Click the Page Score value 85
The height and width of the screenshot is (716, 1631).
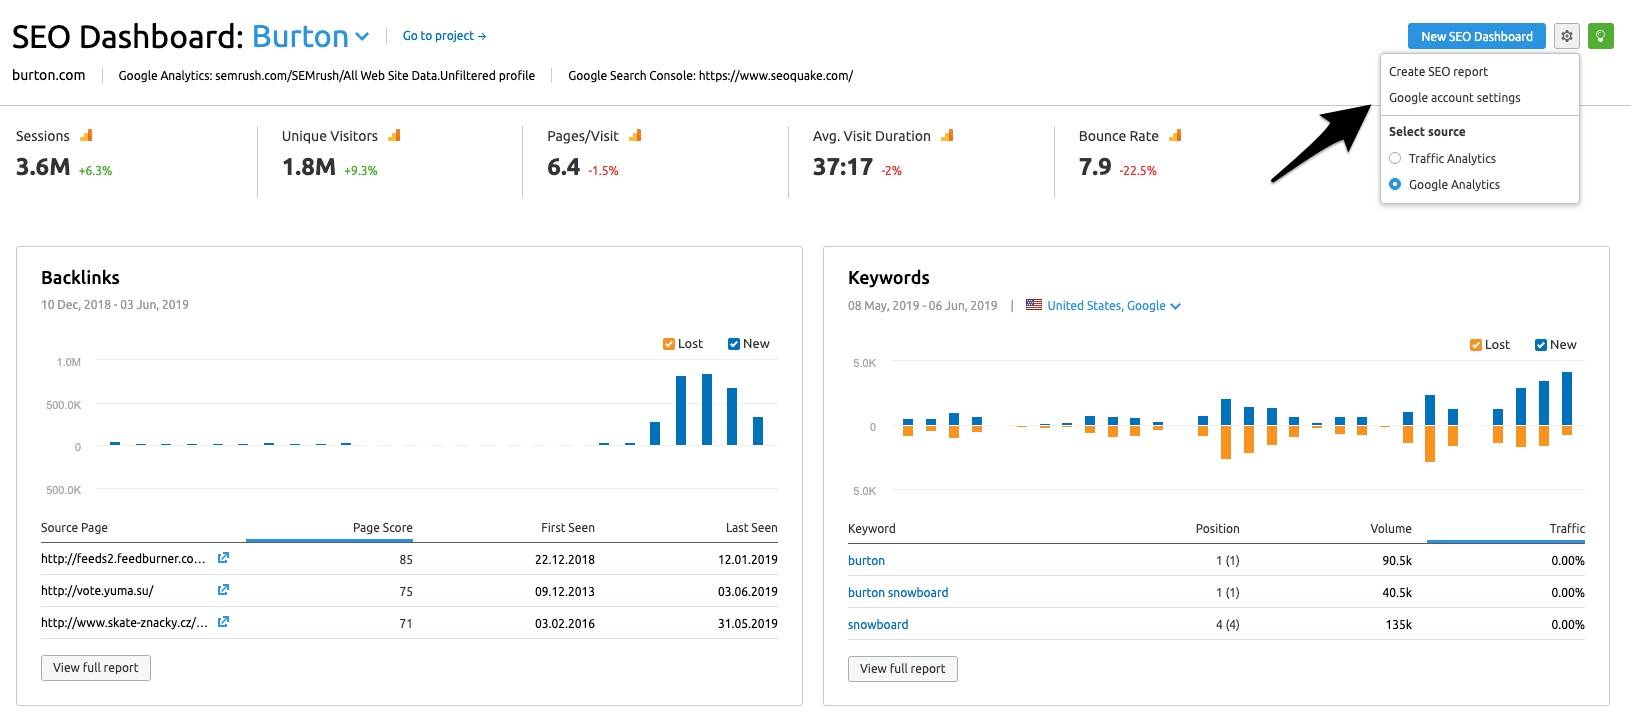(405, 560)
